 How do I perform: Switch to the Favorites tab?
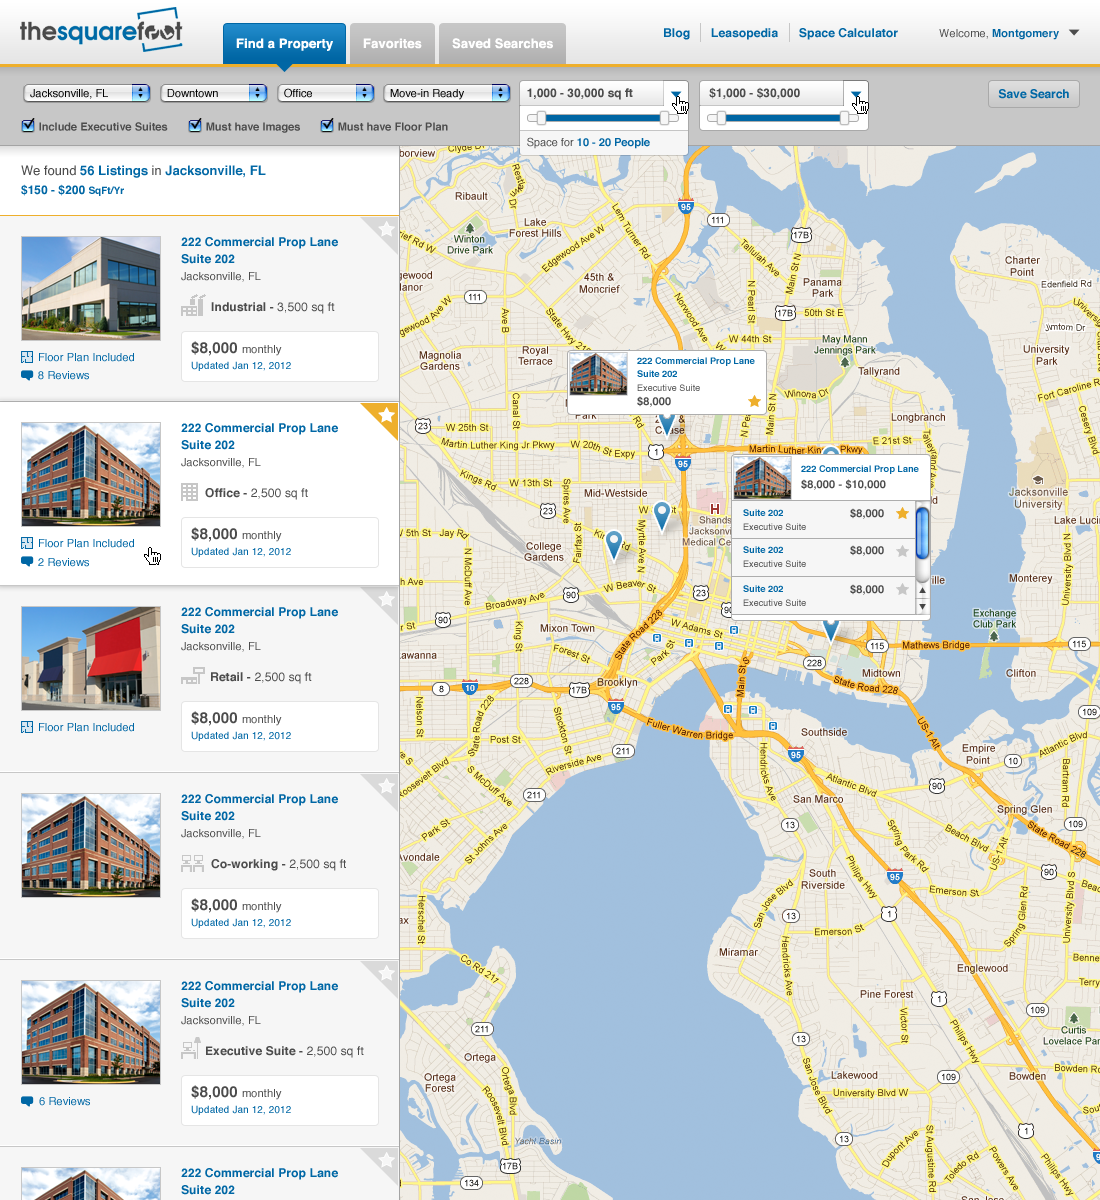coord(392,44)
